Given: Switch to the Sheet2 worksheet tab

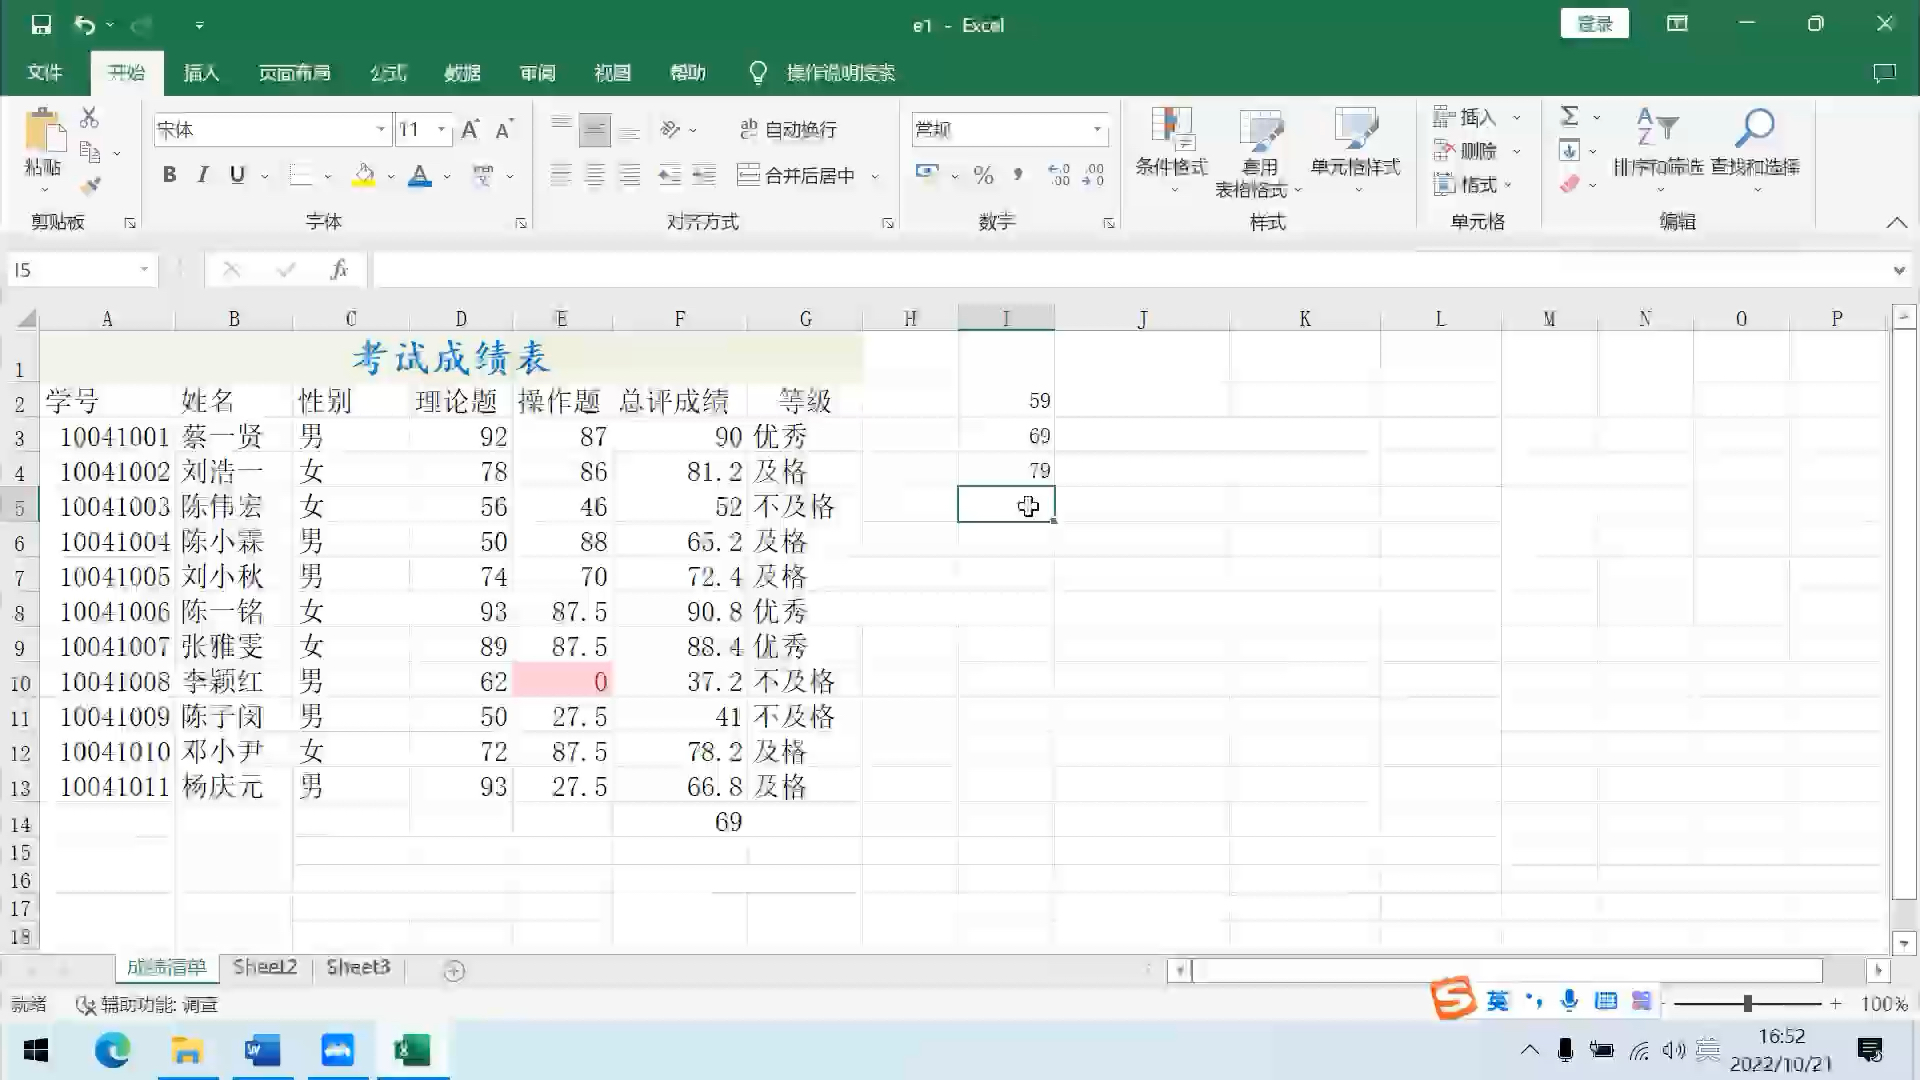Looking at the screenshot, I should pyautogui.click(x=265, y=967).
